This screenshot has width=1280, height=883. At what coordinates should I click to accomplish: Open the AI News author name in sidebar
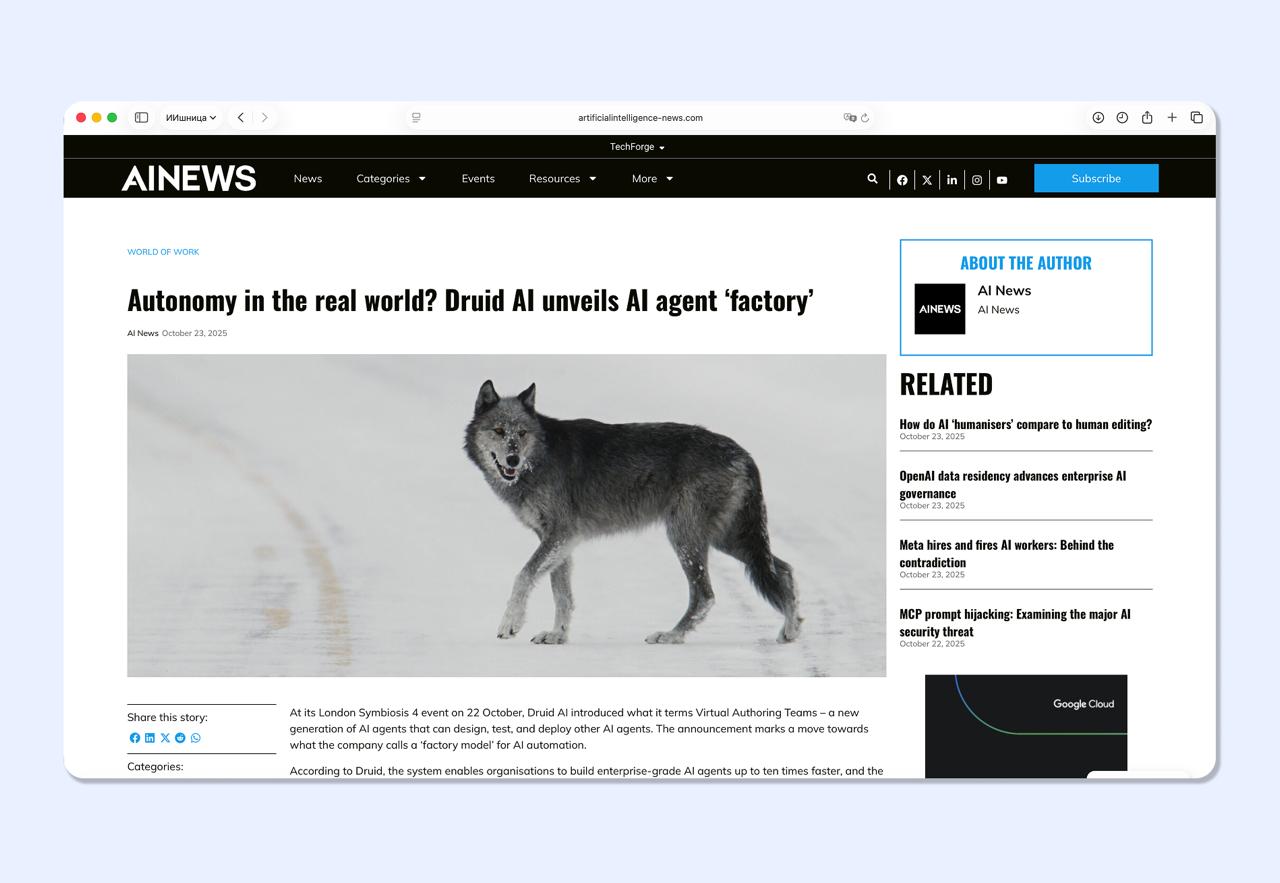(x=1004, y=291)
